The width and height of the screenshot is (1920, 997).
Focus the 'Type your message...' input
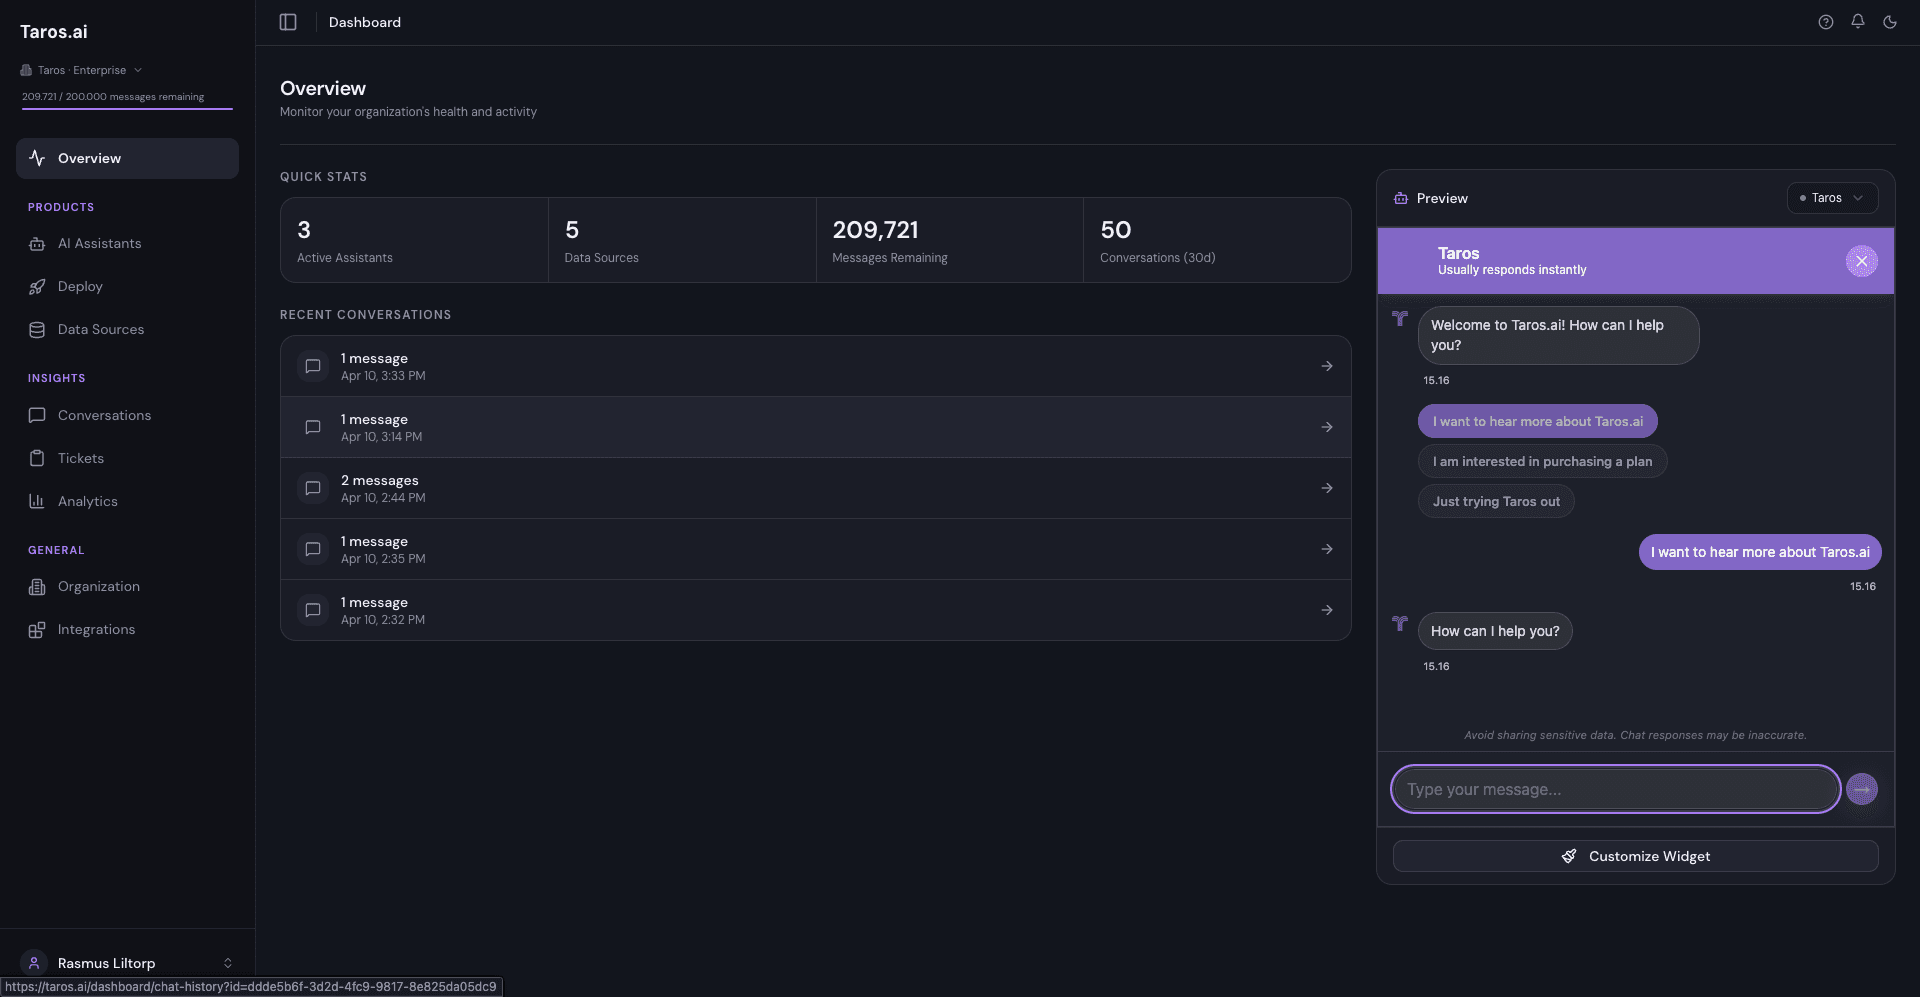click(x=1615, y=790)
